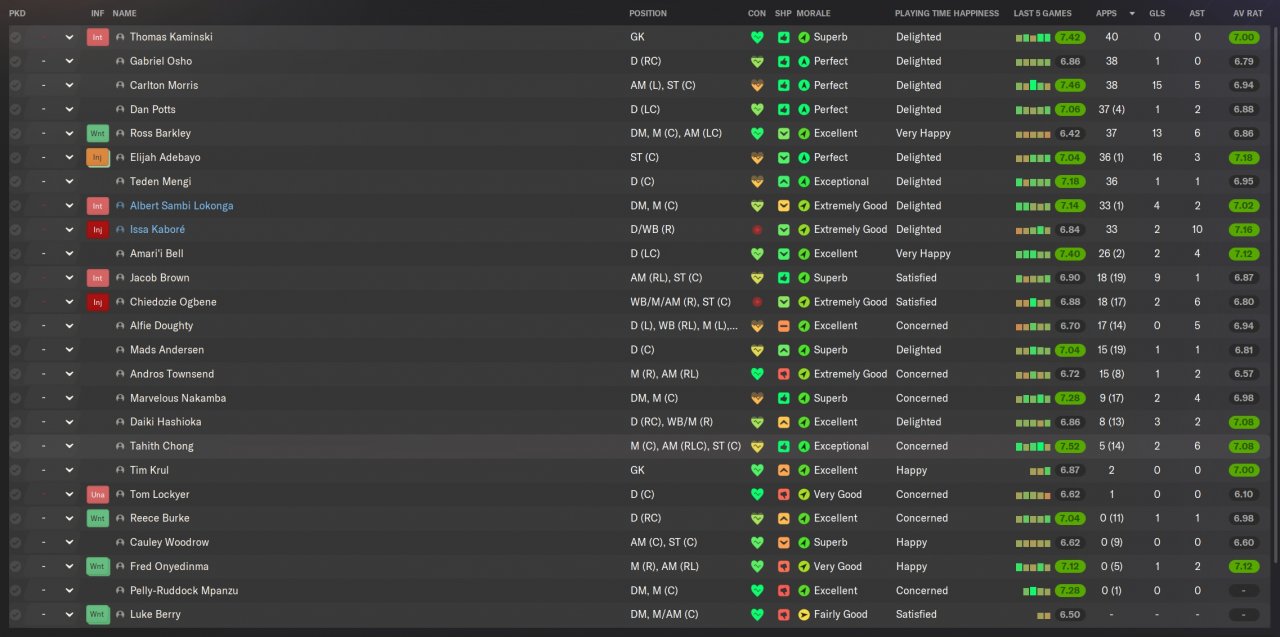Click the Wnt badge next to Ross Barkley
Image resolution: width=1280 pixels, height=637 pixels.
click(98, 134)
